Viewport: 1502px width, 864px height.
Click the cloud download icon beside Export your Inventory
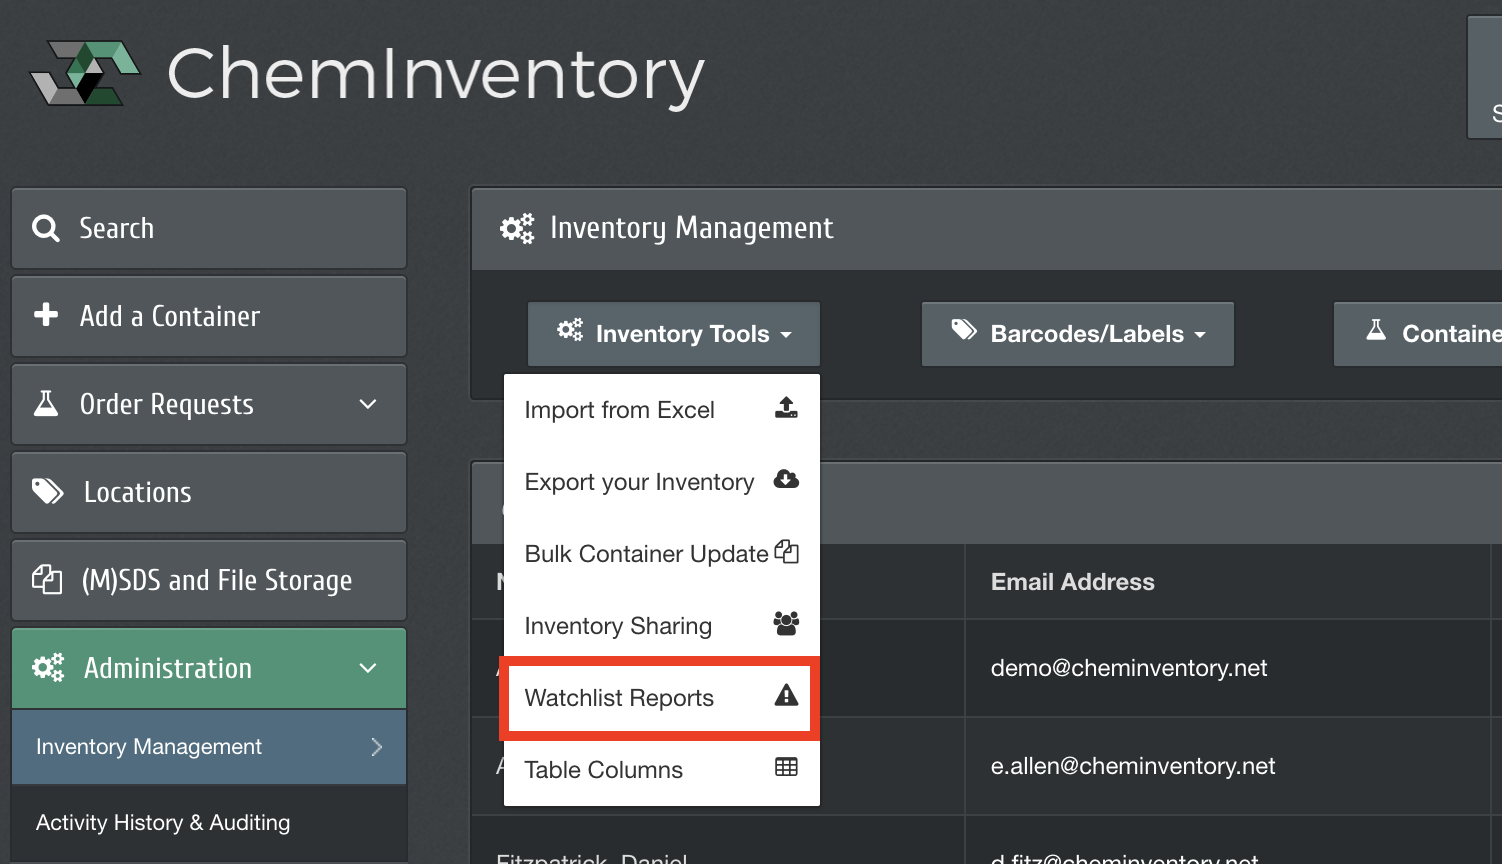(786, 480)
